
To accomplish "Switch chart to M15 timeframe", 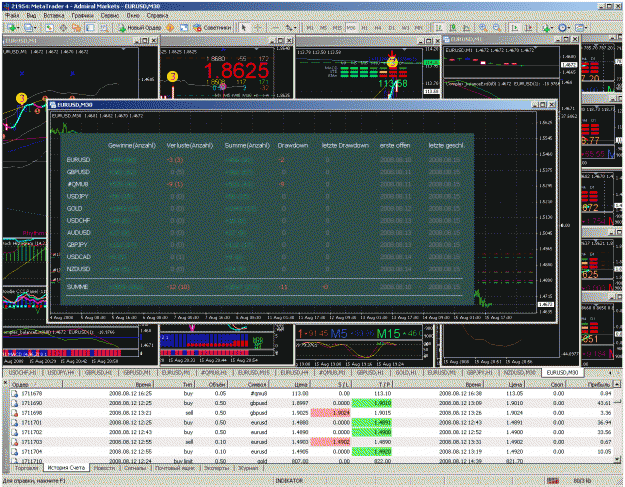I will point(337,28).
